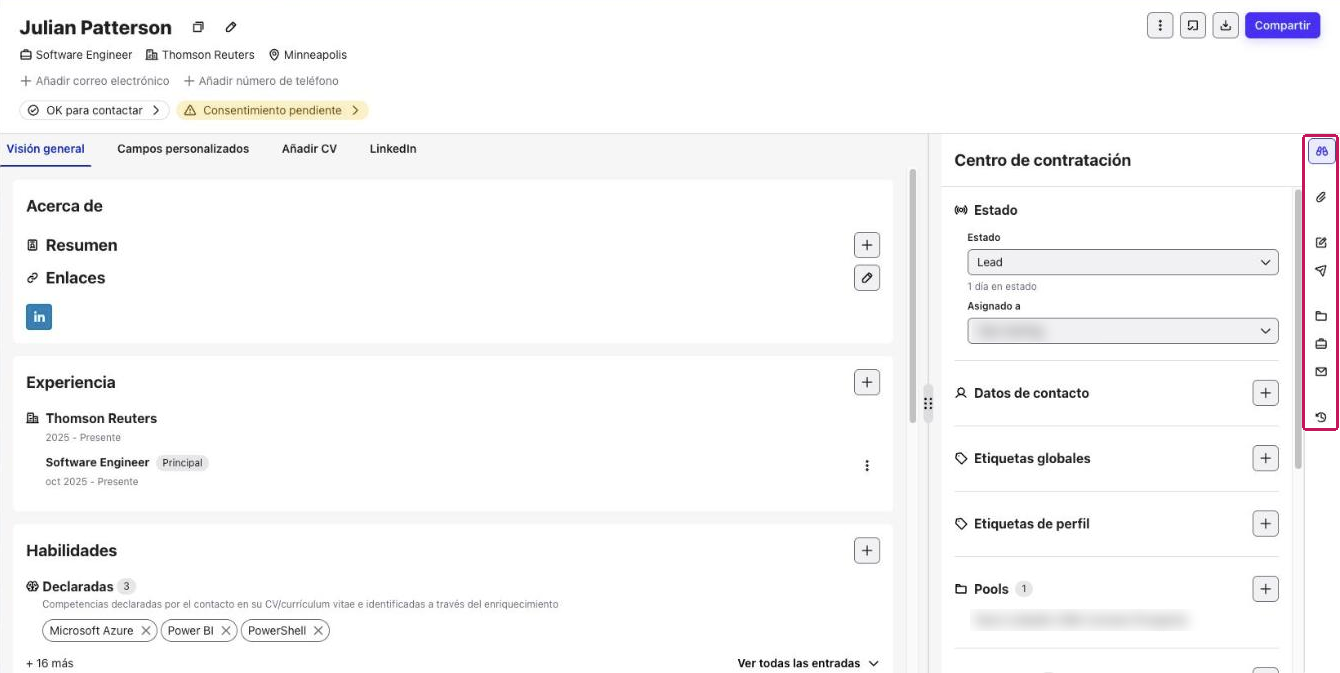Click the Centro de contratación scrollbar
This screenshot has height=673, width=1340.
tap(1299, 330)
